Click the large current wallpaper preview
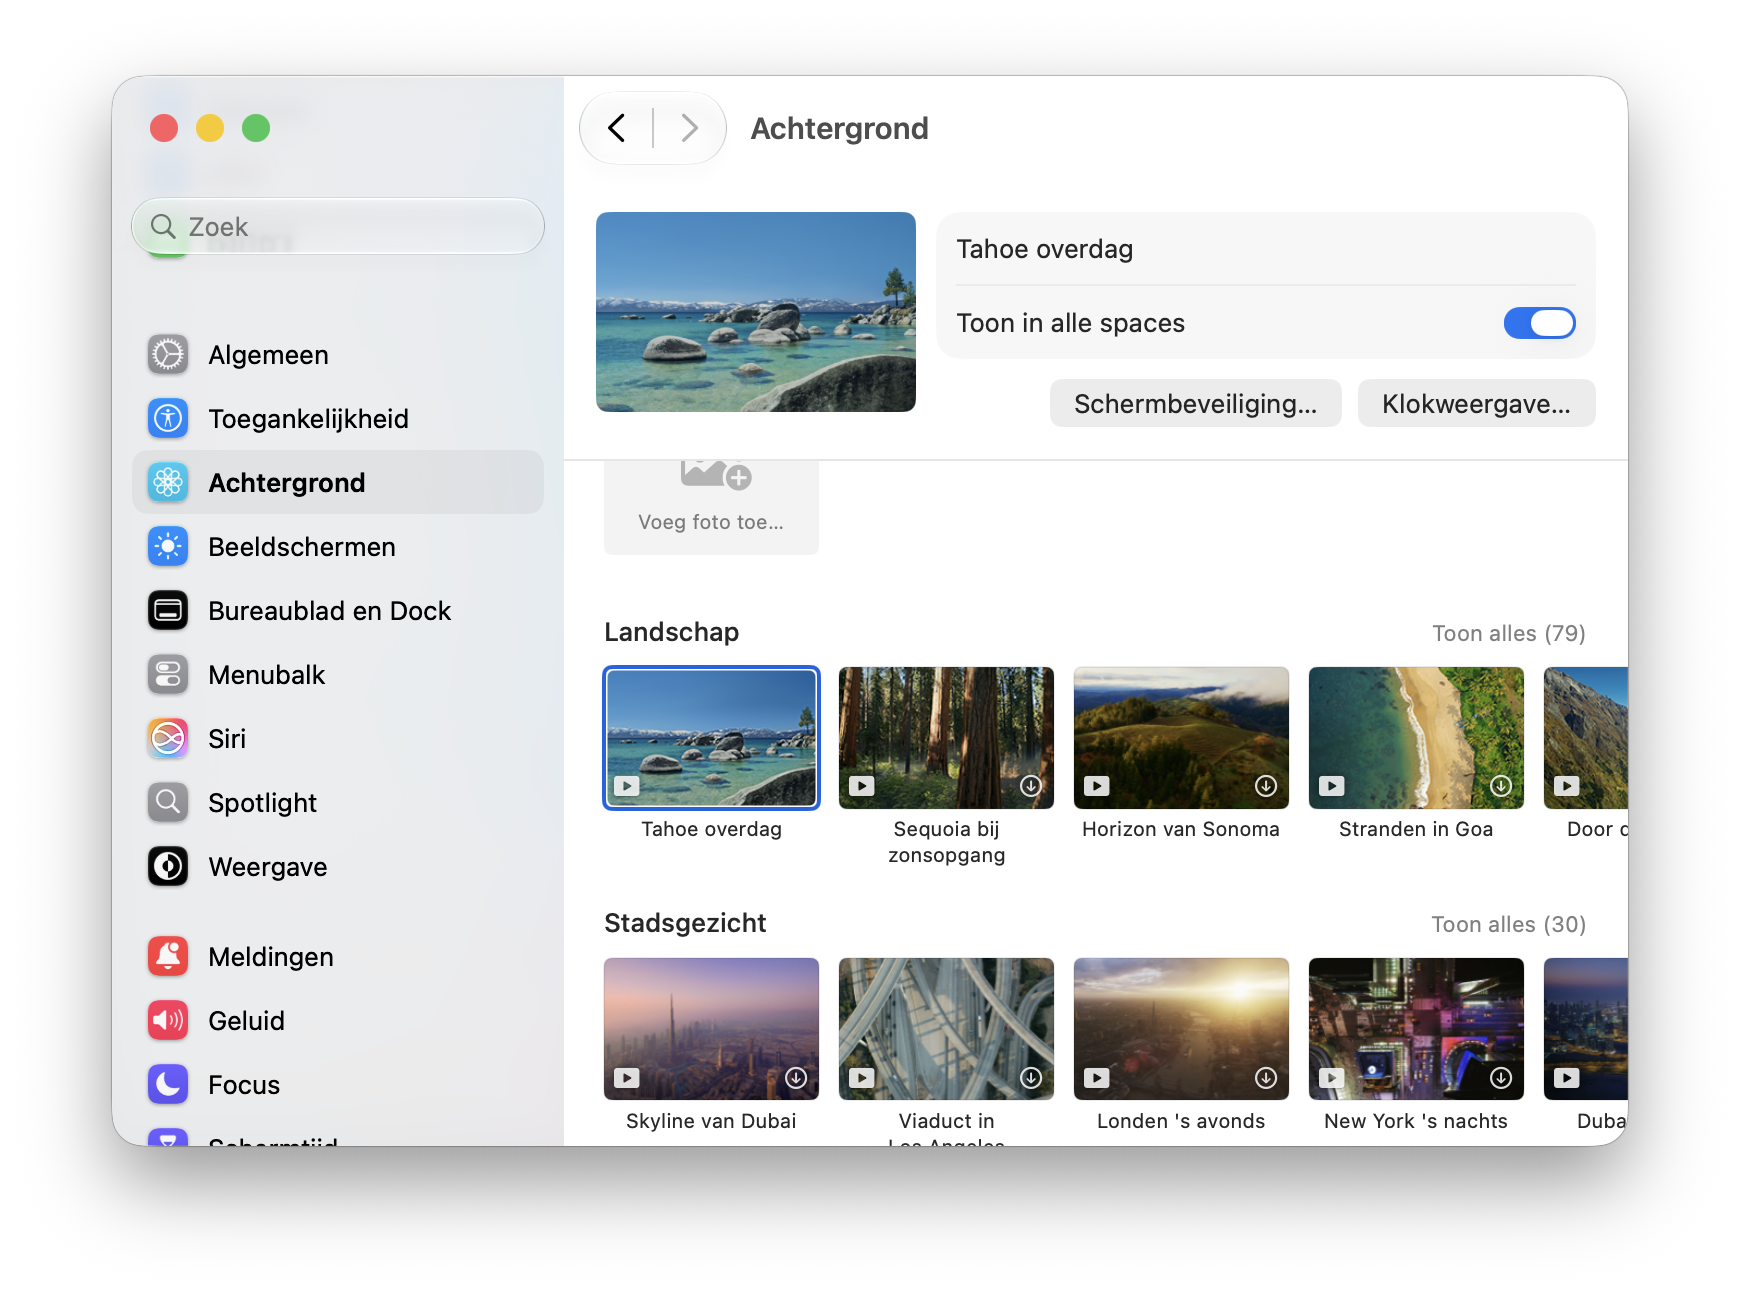 [x=756, y=312]
